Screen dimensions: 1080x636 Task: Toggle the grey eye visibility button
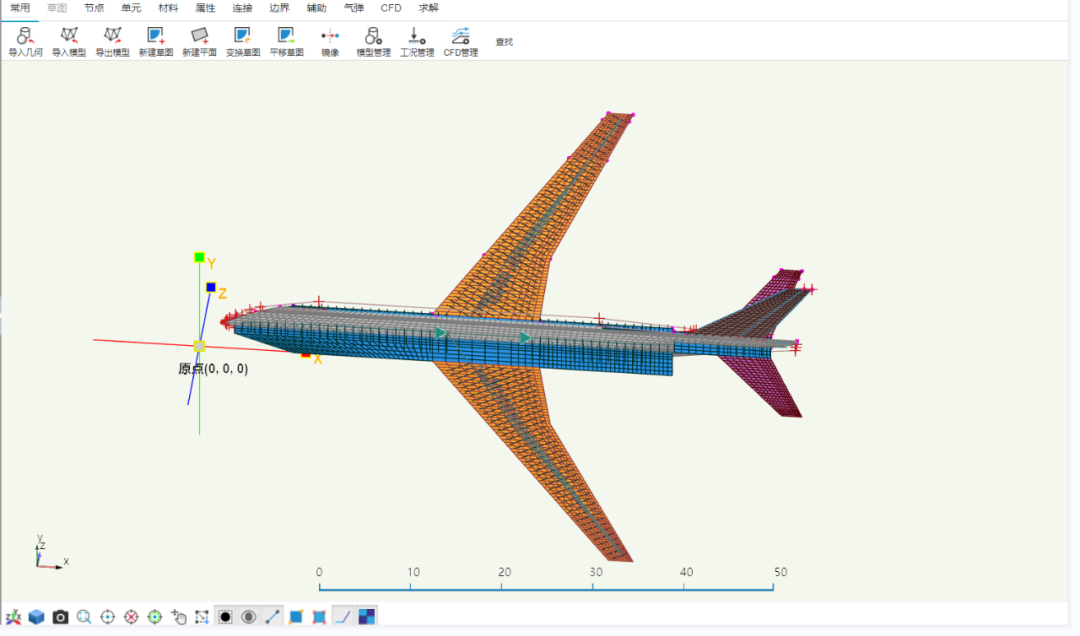pyautogui.click(x=249, y=617)
